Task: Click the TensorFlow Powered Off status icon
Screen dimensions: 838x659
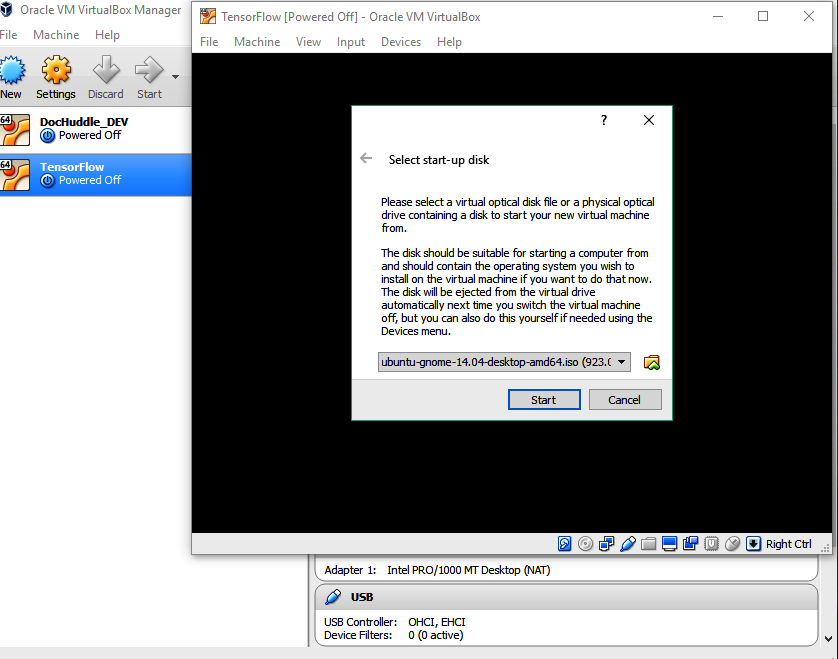Action: pos(48,181)
